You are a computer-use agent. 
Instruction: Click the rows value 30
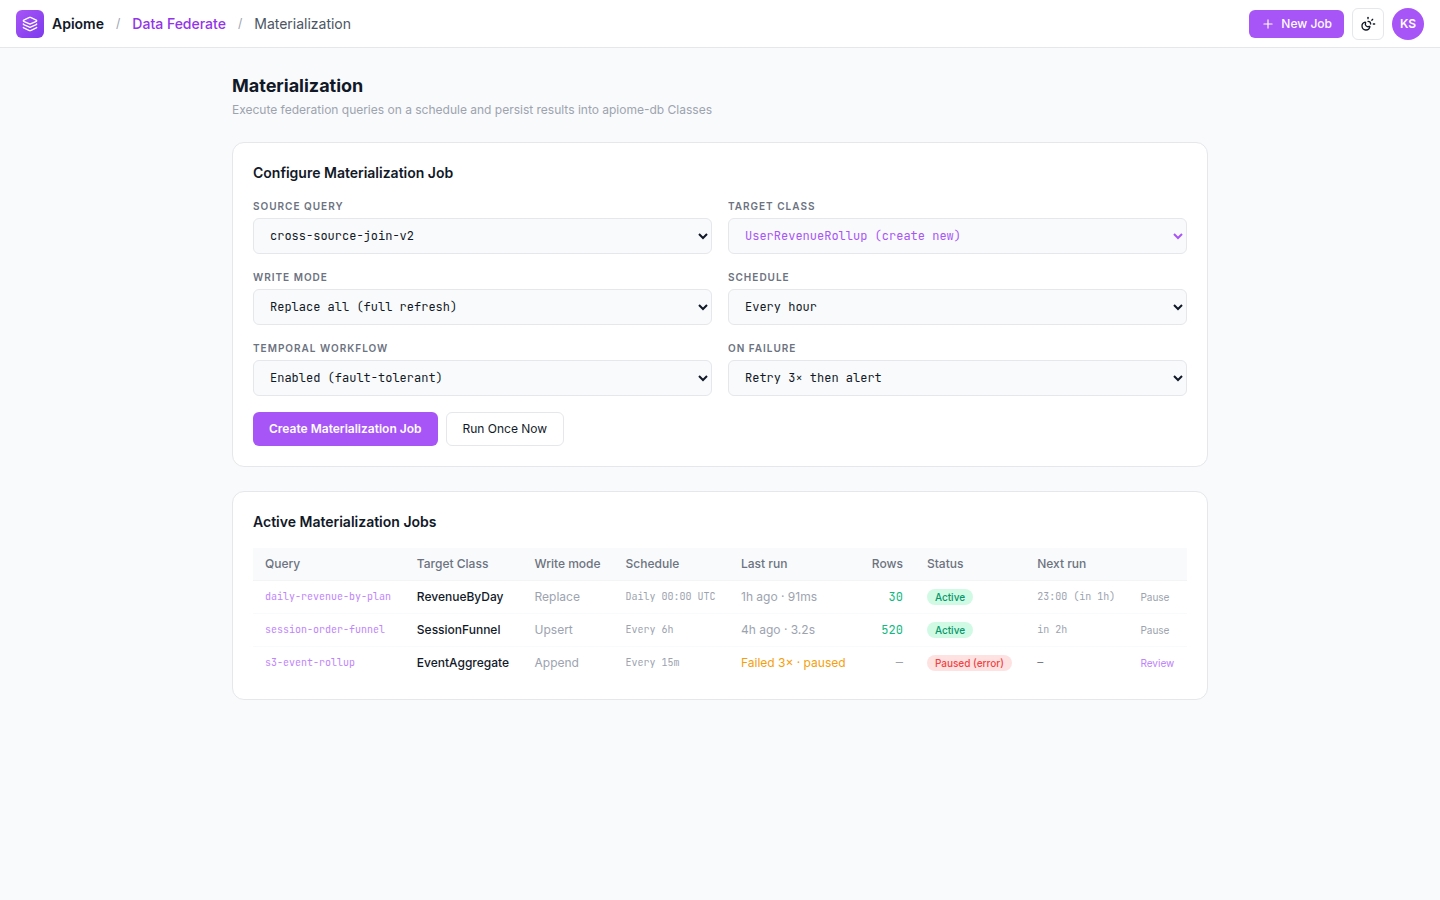pos(896,597)
